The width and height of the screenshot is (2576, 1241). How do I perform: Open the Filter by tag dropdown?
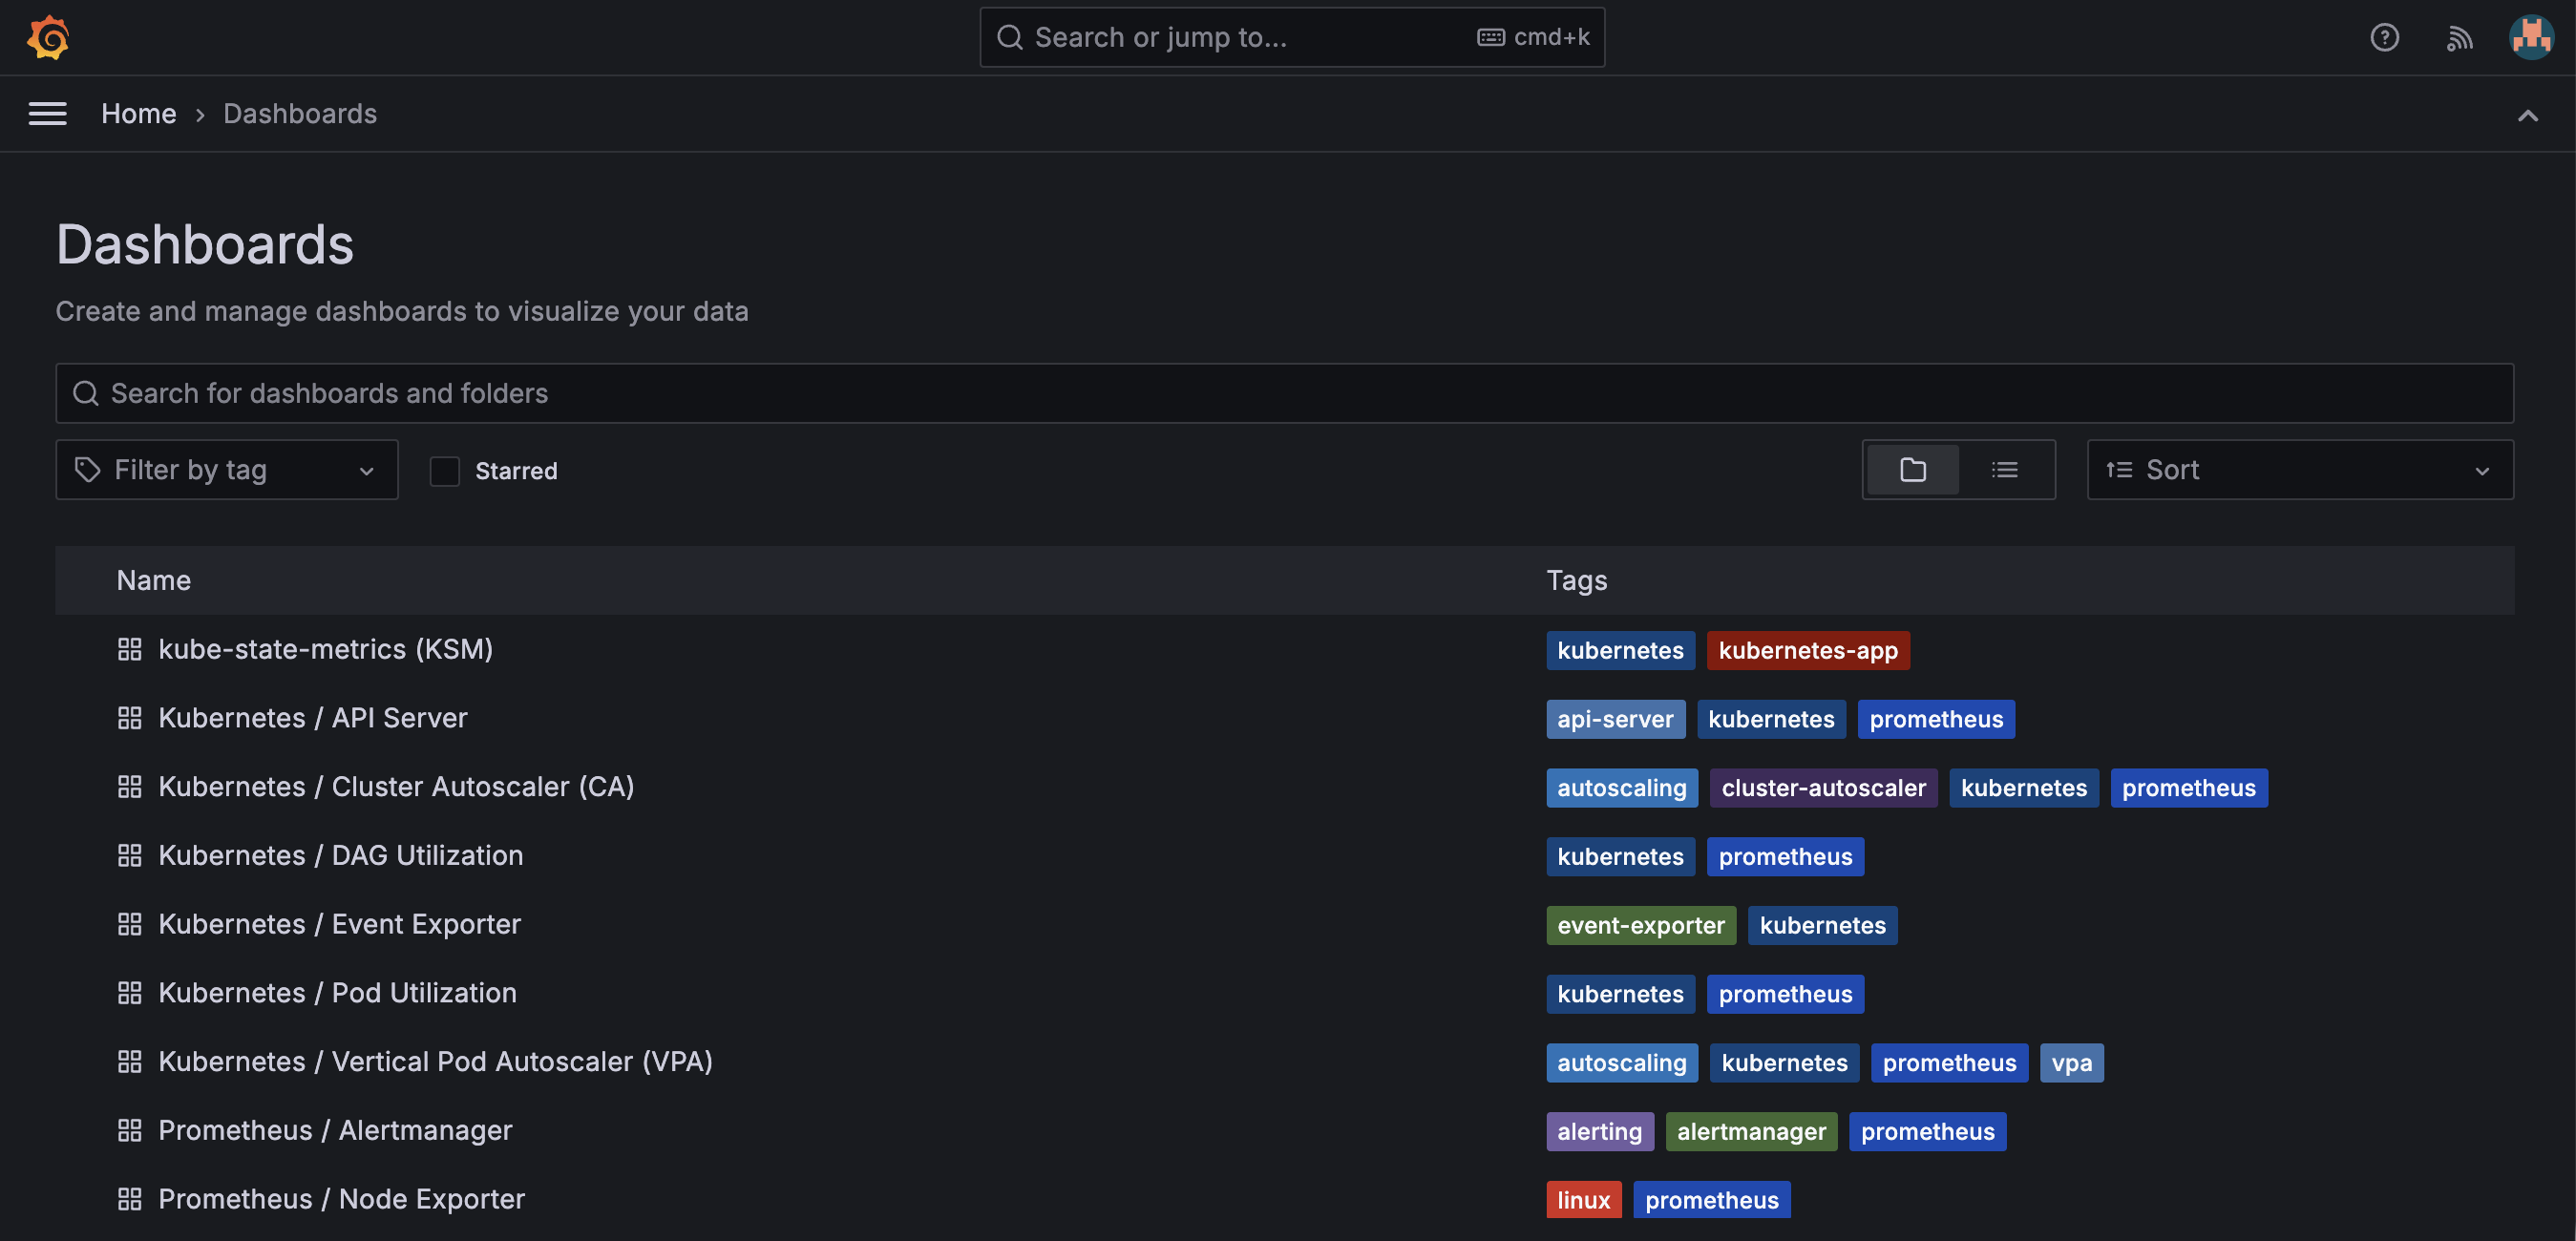point(227,469)
